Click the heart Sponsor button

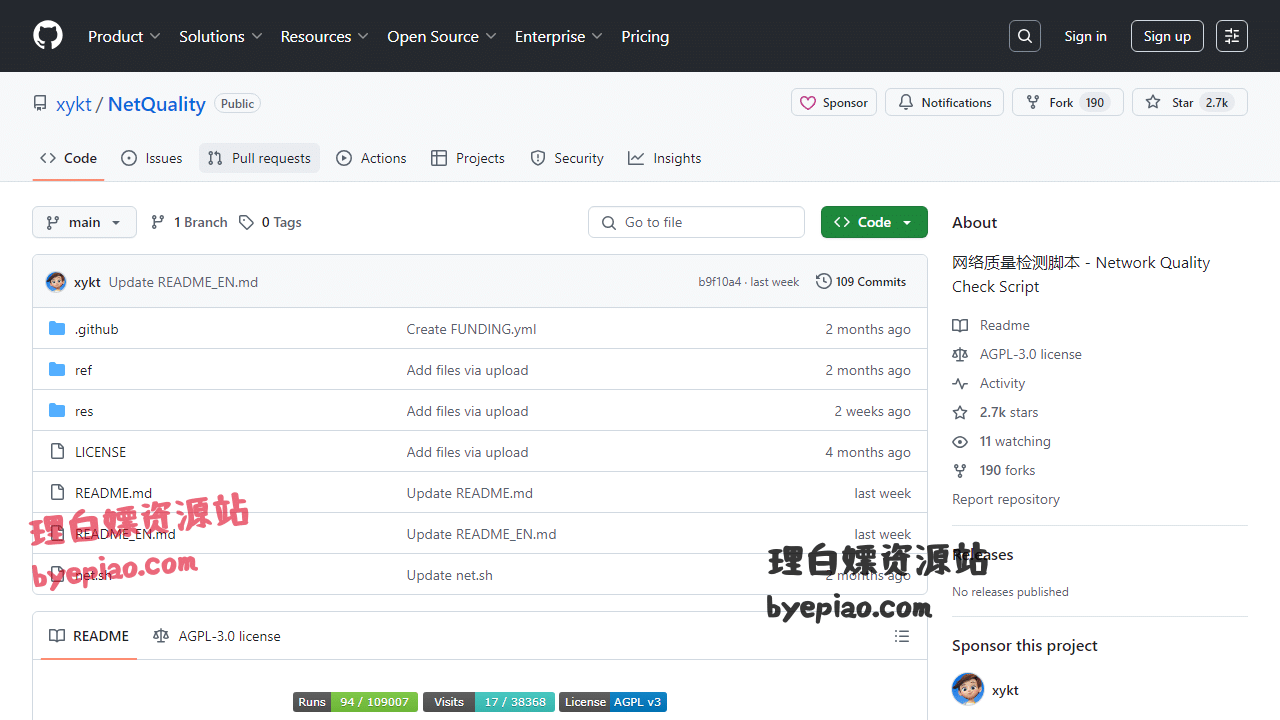pyautogui.click(x=835, y=103)
